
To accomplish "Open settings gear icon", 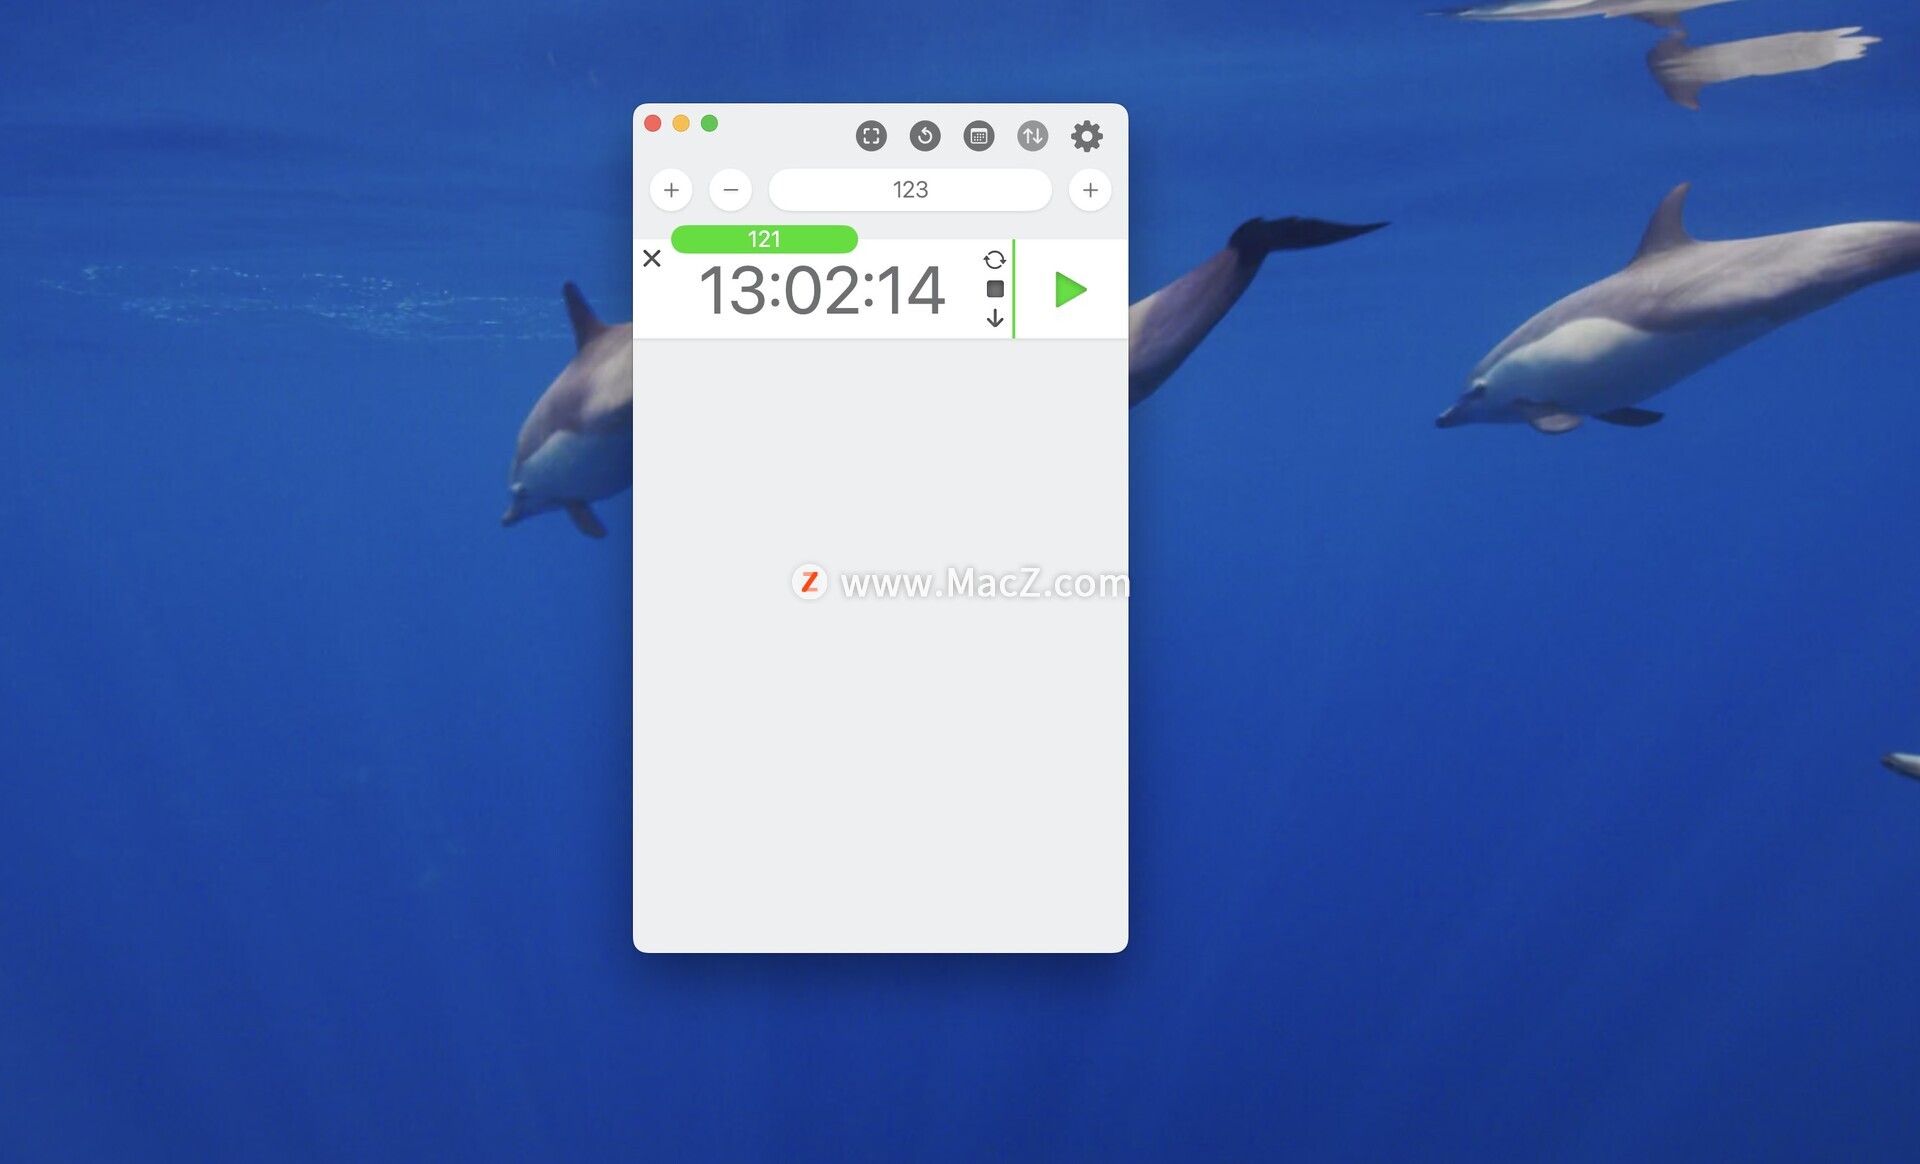I will pyautogui.click(x=1087, y=136).
